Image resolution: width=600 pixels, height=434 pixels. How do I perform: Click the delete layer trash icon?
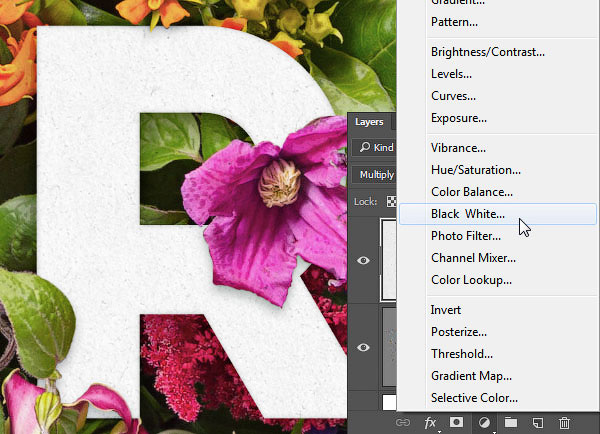pyautogui.click(x=564, y=423)
